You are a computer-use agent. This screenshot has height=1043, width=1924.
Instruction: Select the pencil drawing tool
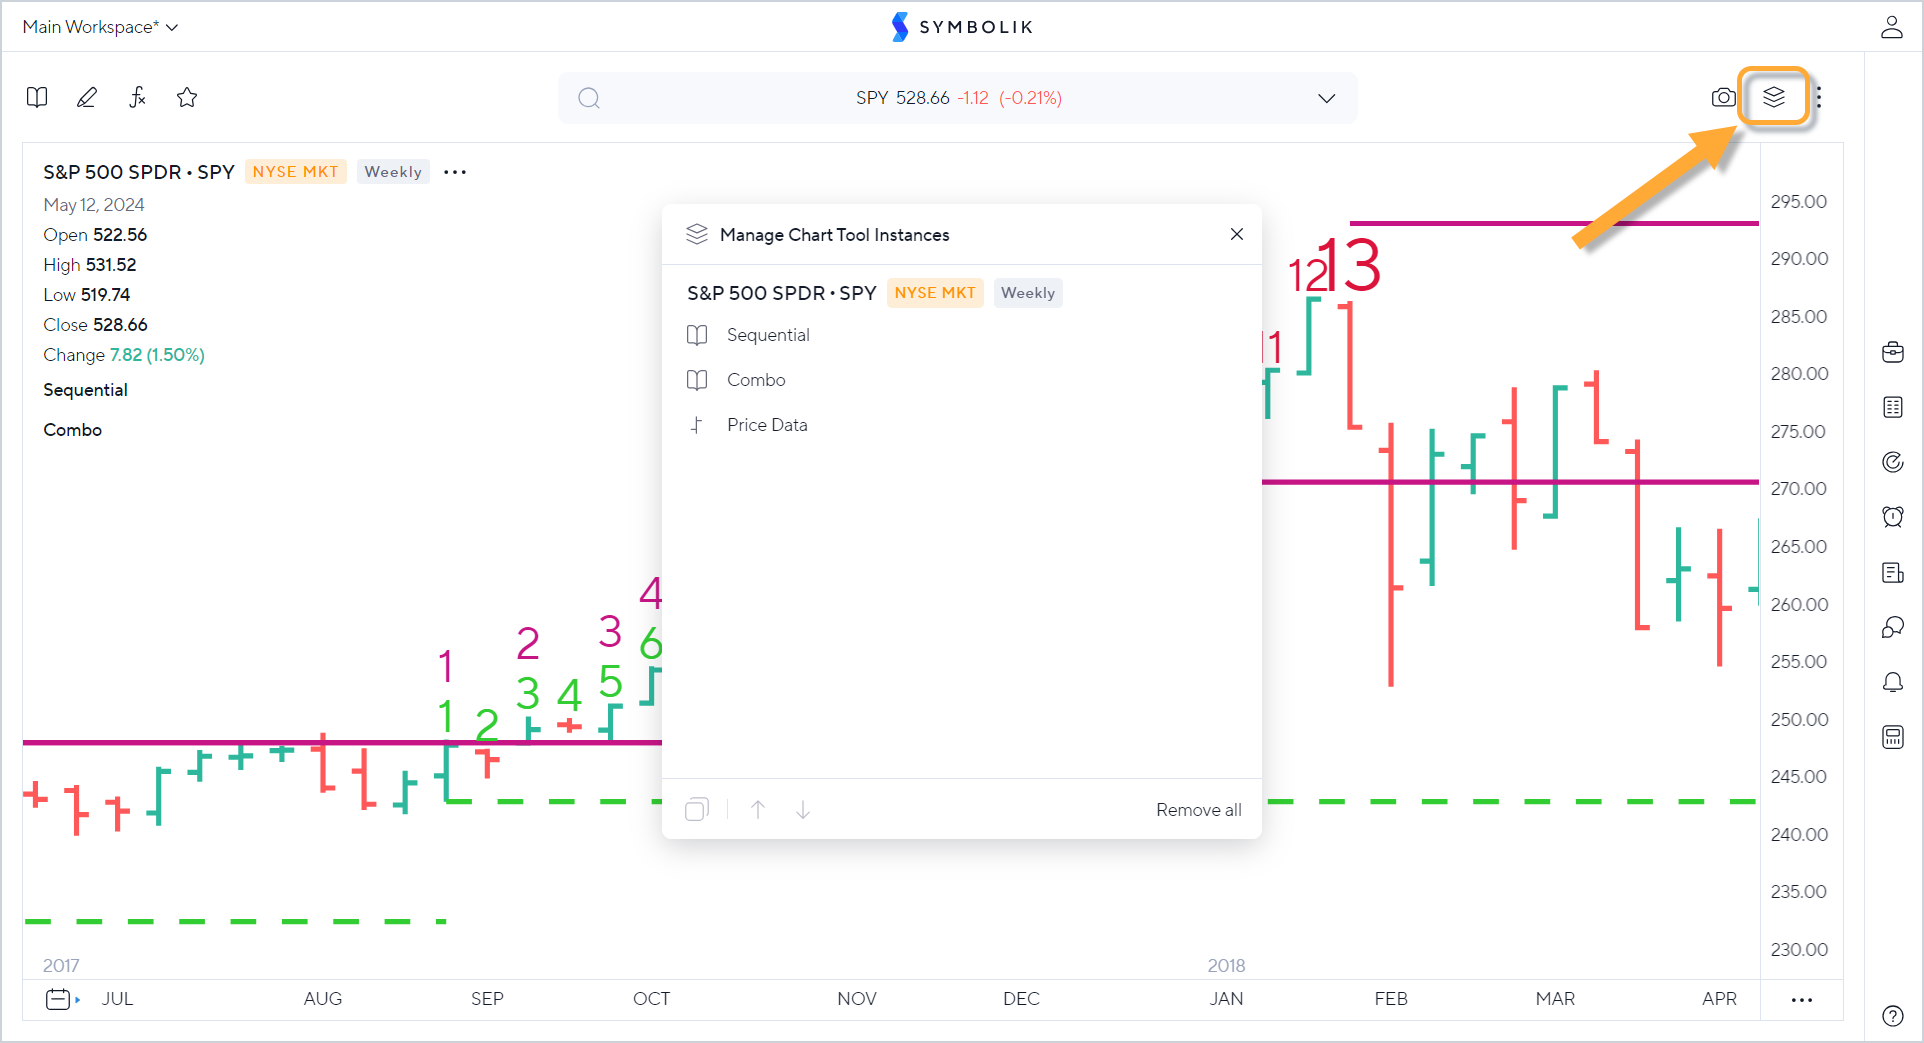(x=87, y=97)
